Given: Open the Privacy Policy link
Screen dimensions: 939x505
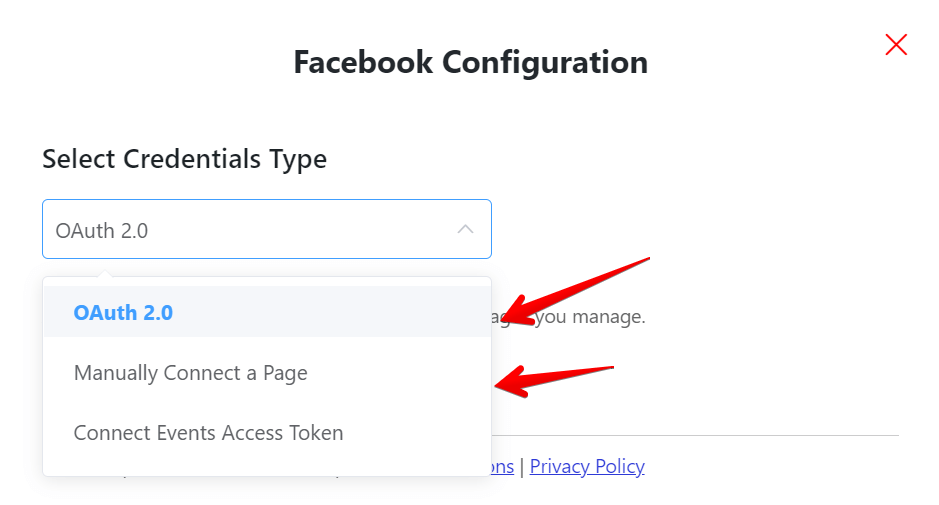Looking at the screenshot, I should click(x=587, y=466).
